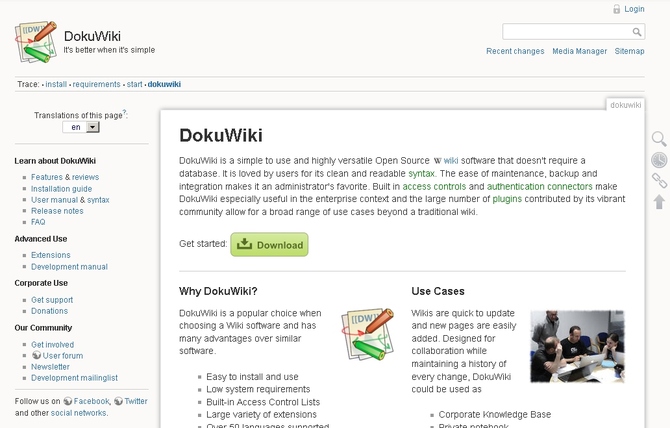Open Media Manager
670x428 pixels.
[579, 51]
